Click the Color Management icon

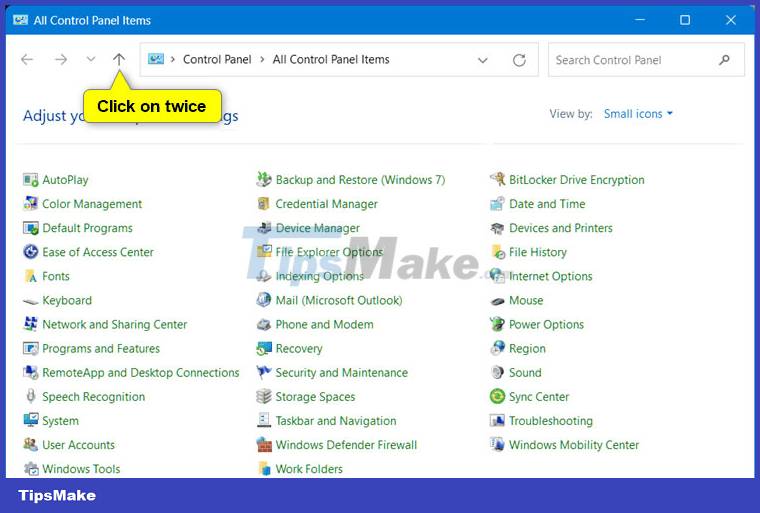(x=31, y=204)
